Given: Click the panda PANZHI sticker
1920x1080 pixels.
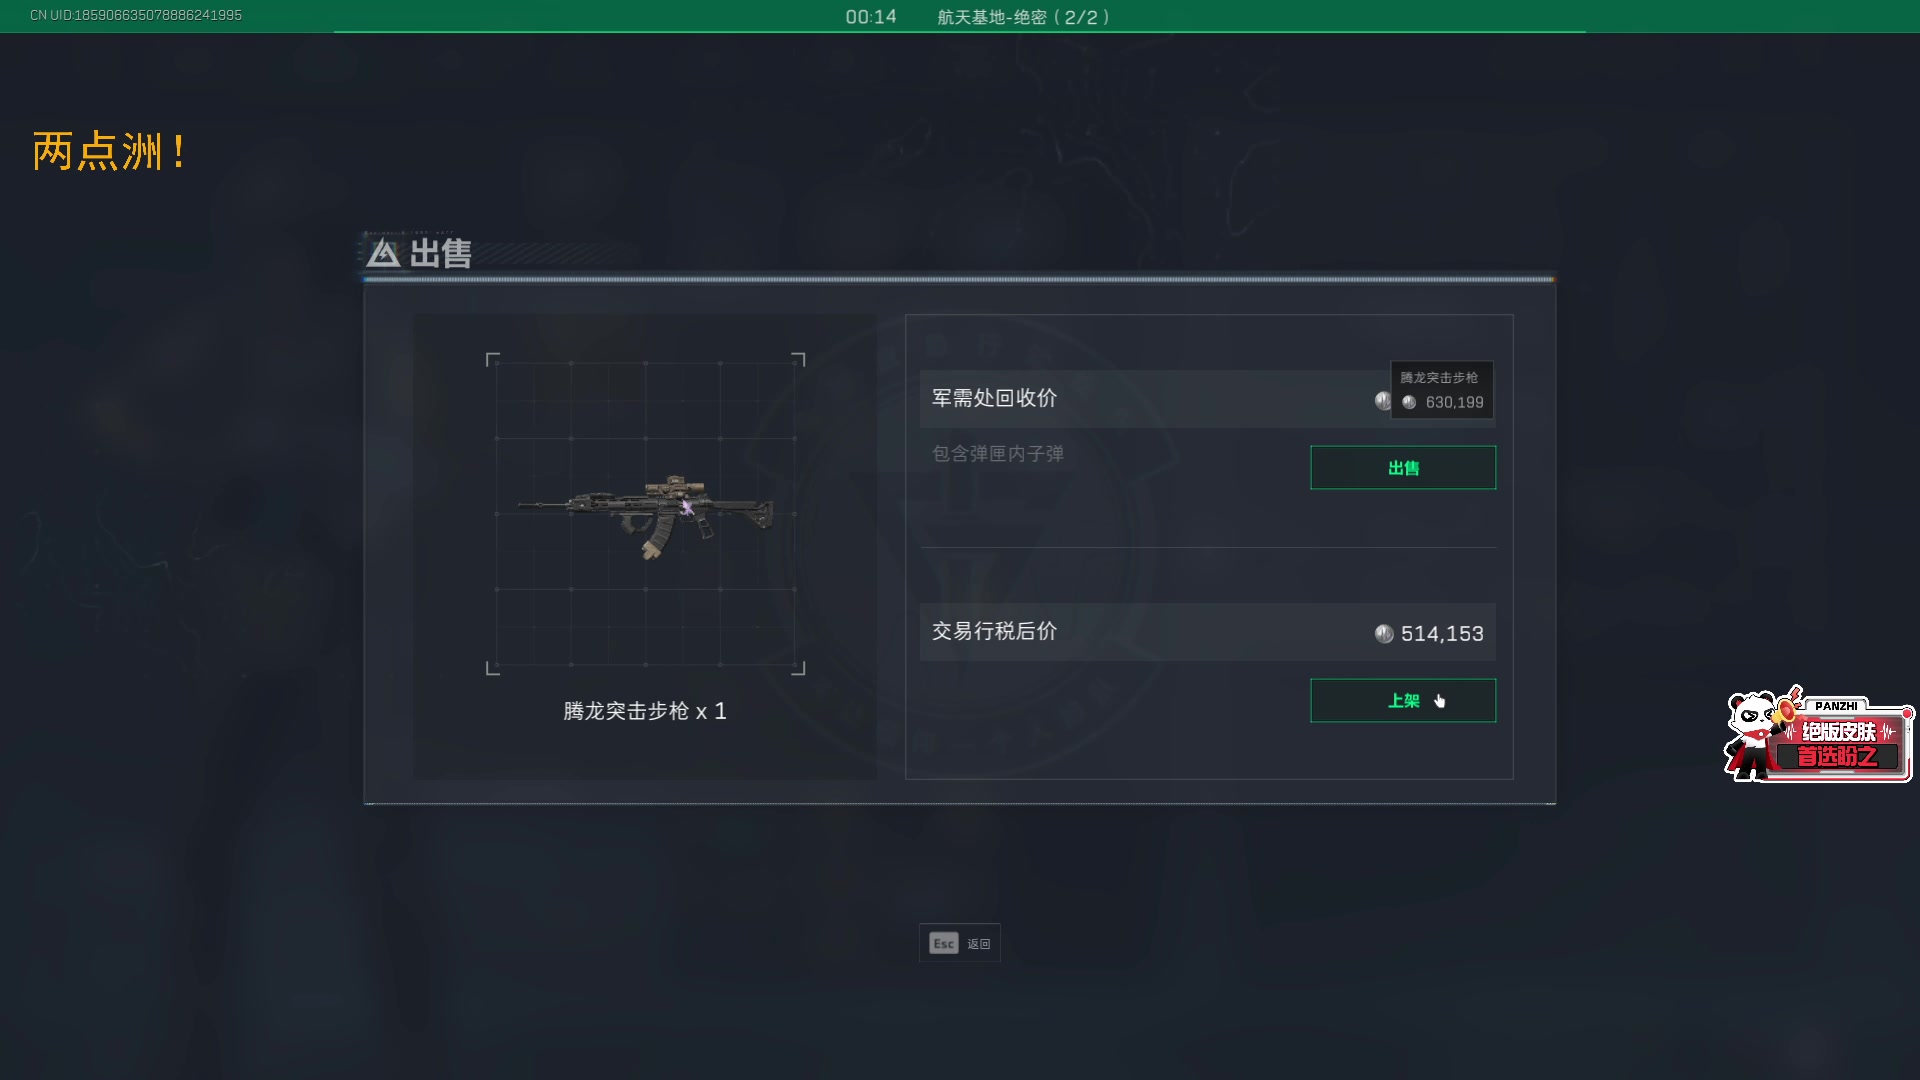Looking at the screenshot, I should click(1819, 735).
